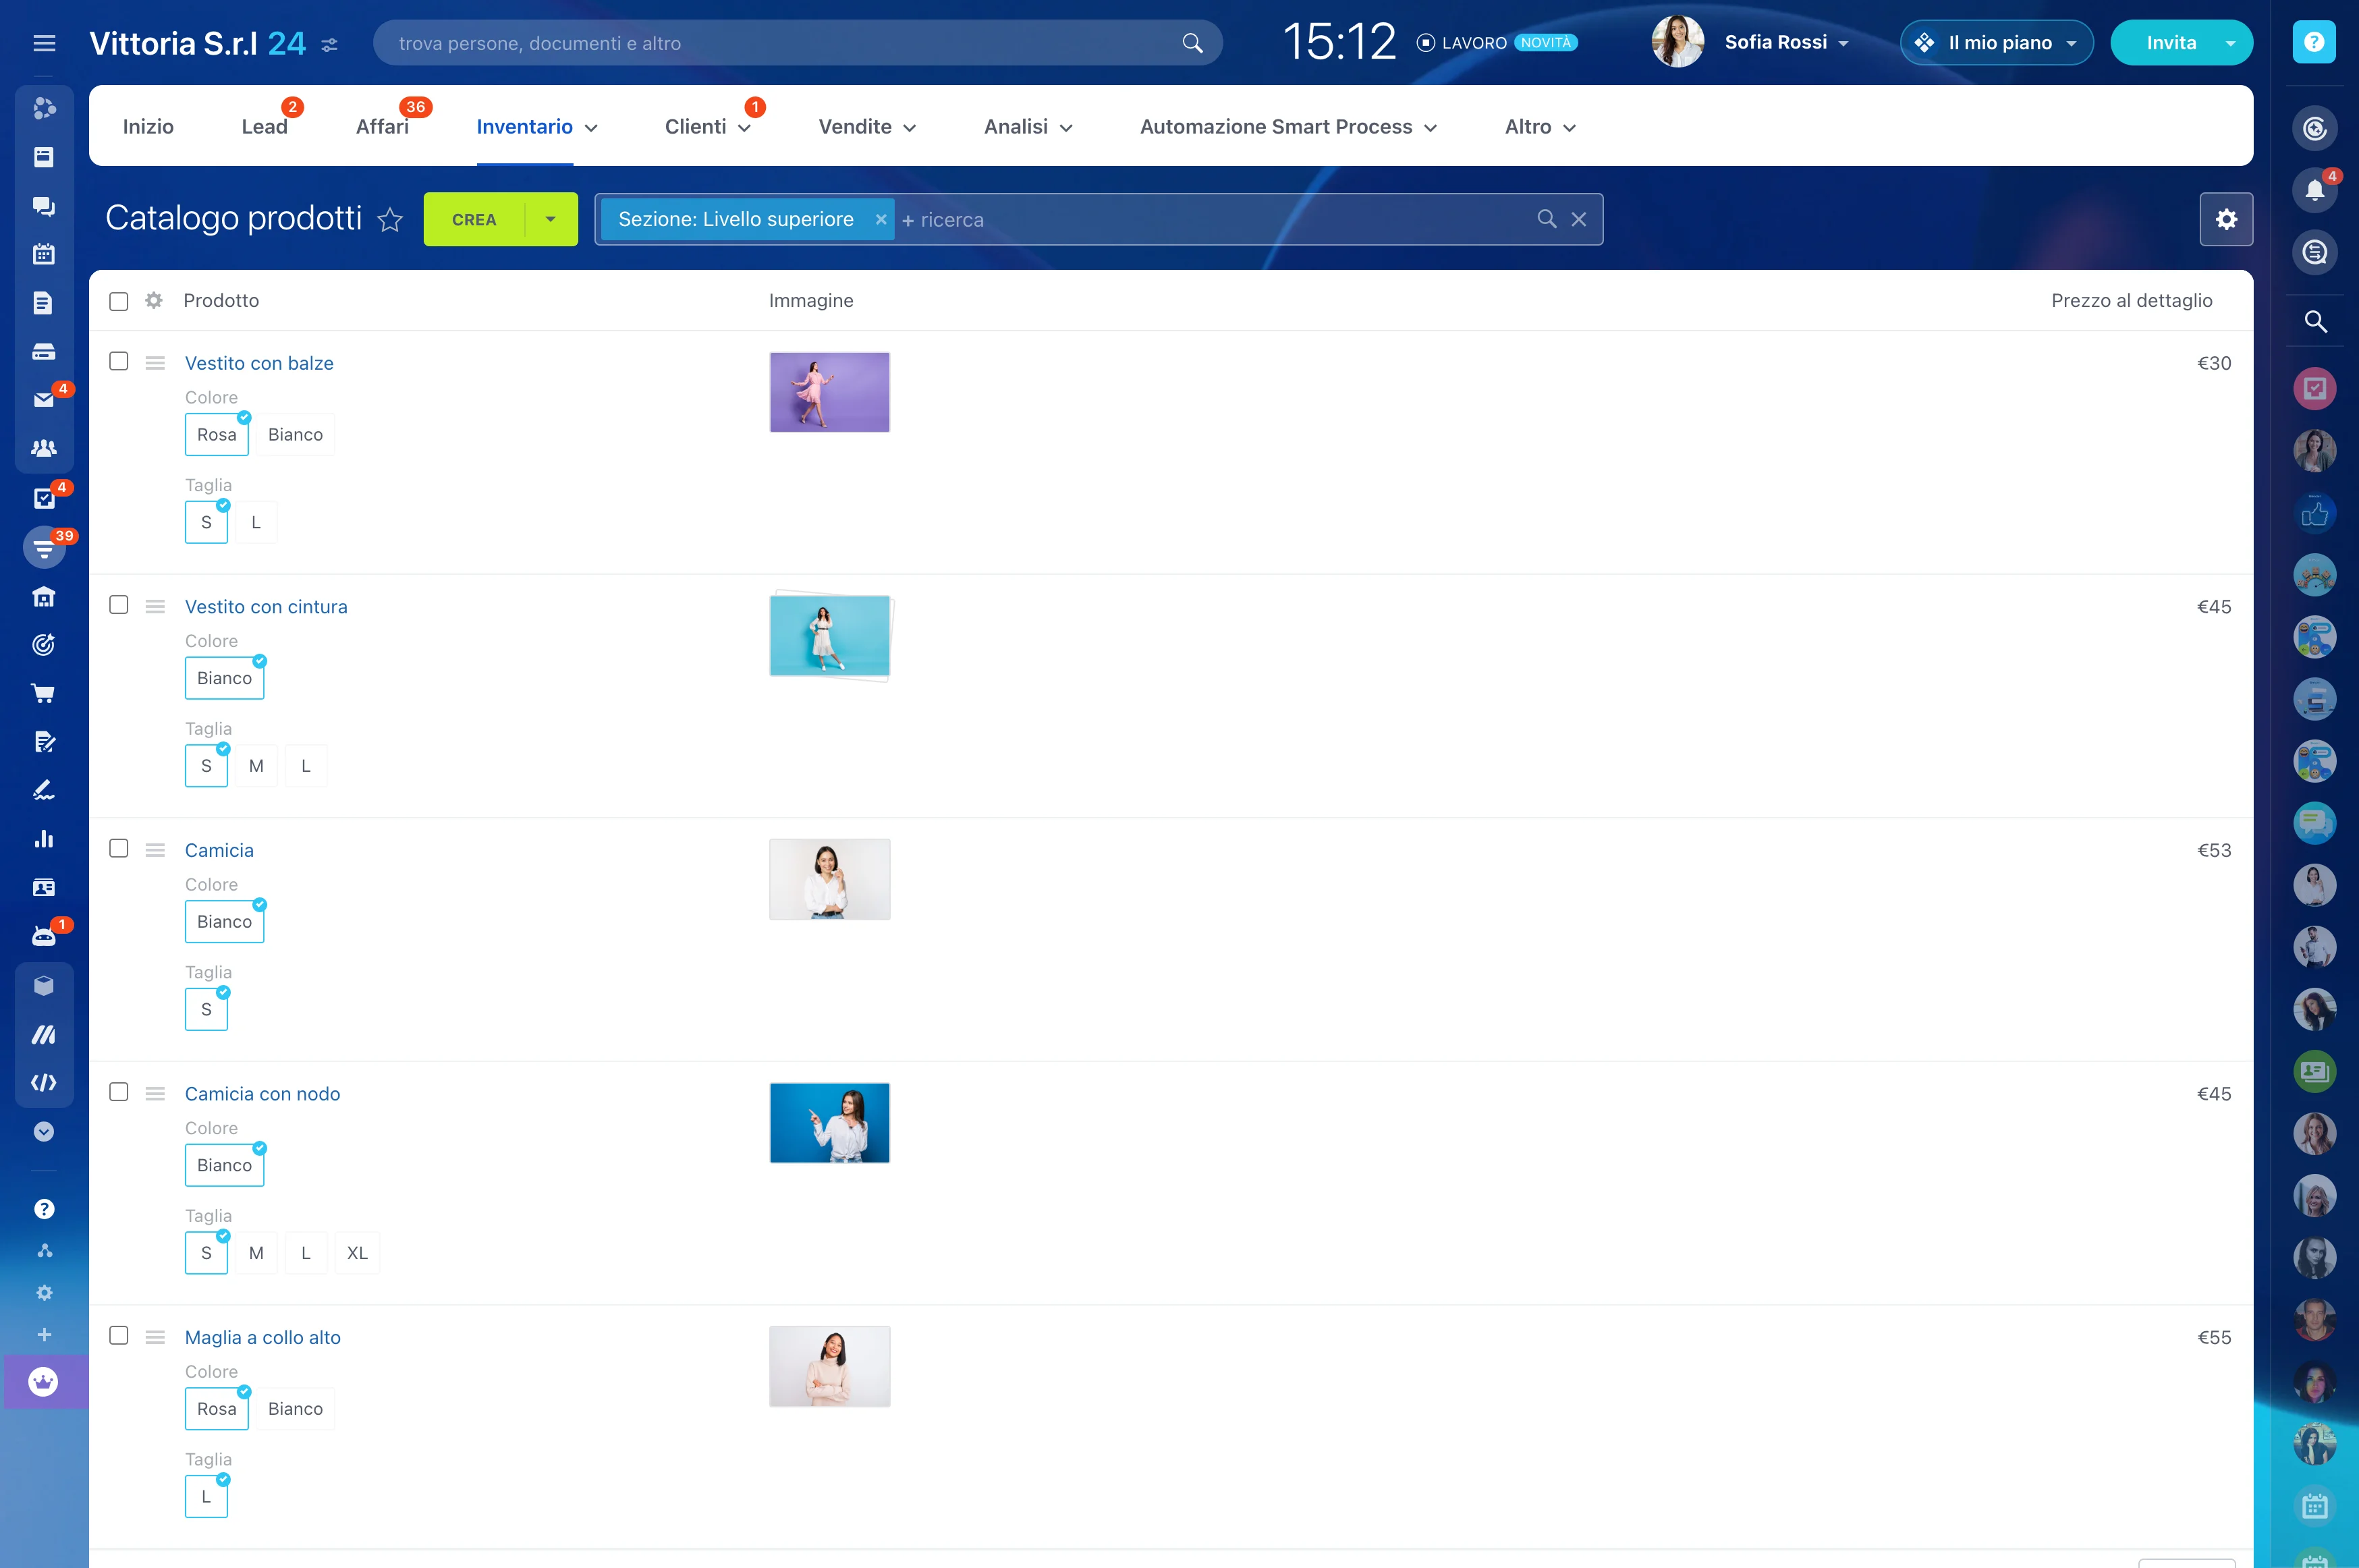Click the shopping cart sidebar icon
Screen dimensions: 2359x1568
[43, 693]
